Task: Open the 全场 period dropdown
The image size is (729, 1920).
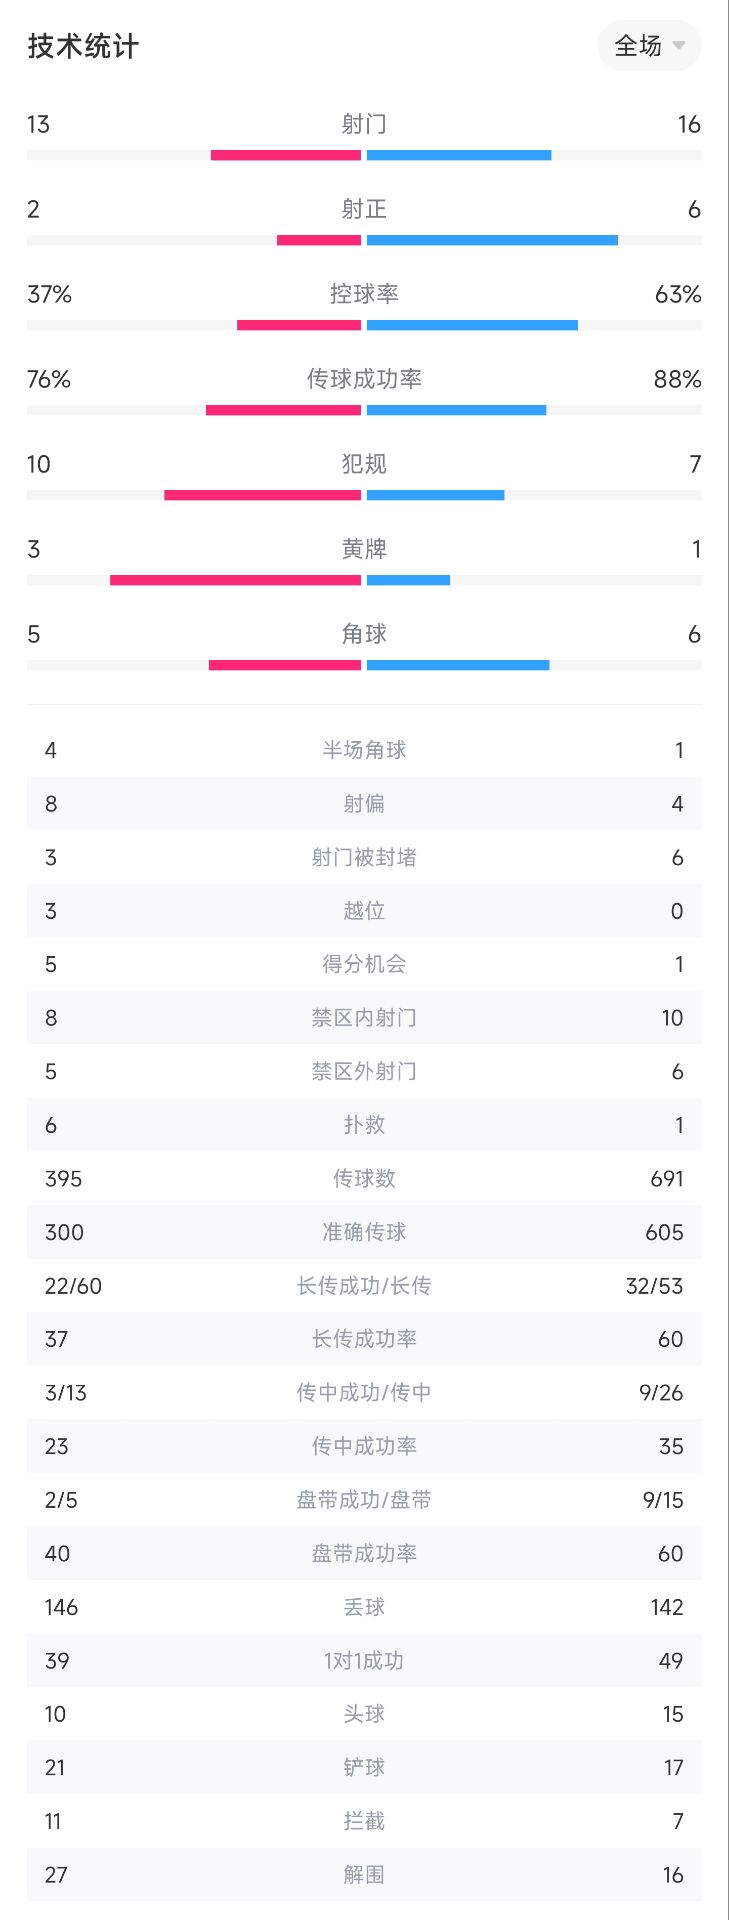Action: pyautogui.click(x=649, y=46)
